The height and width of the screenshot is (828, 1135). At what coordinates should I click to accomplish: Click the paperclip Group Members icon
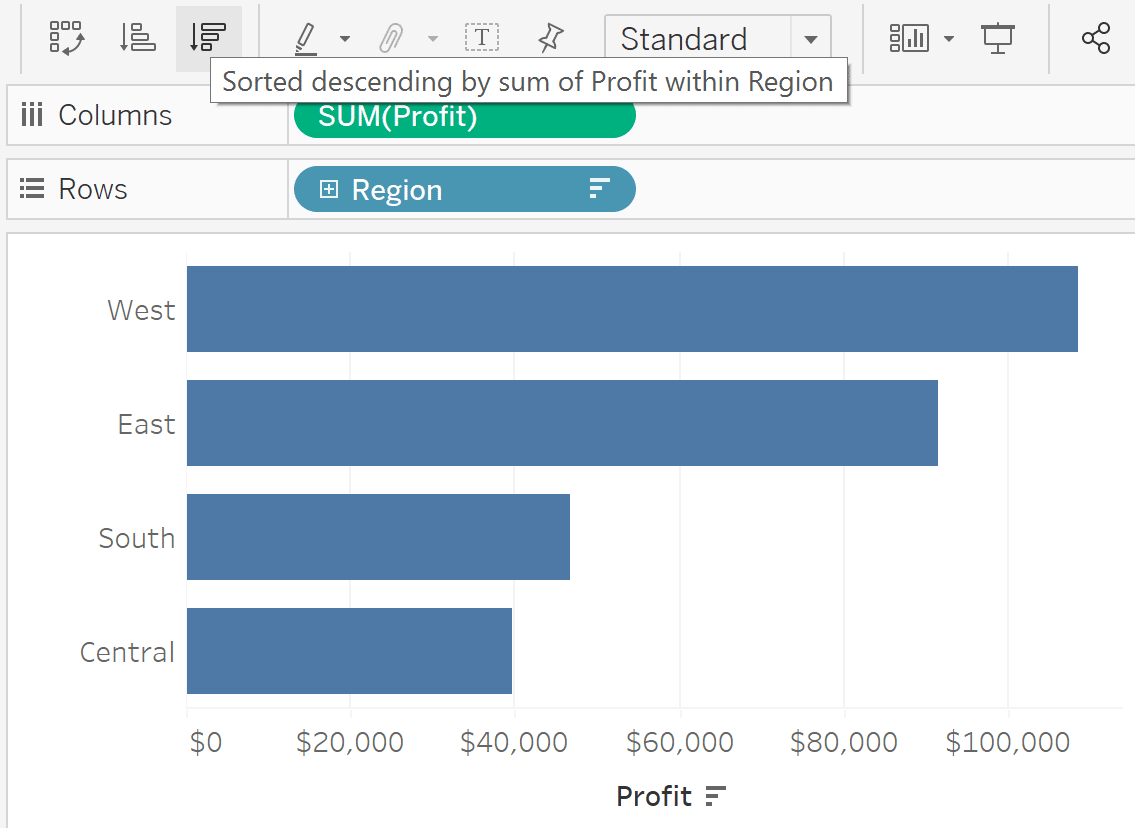point(391,38)
